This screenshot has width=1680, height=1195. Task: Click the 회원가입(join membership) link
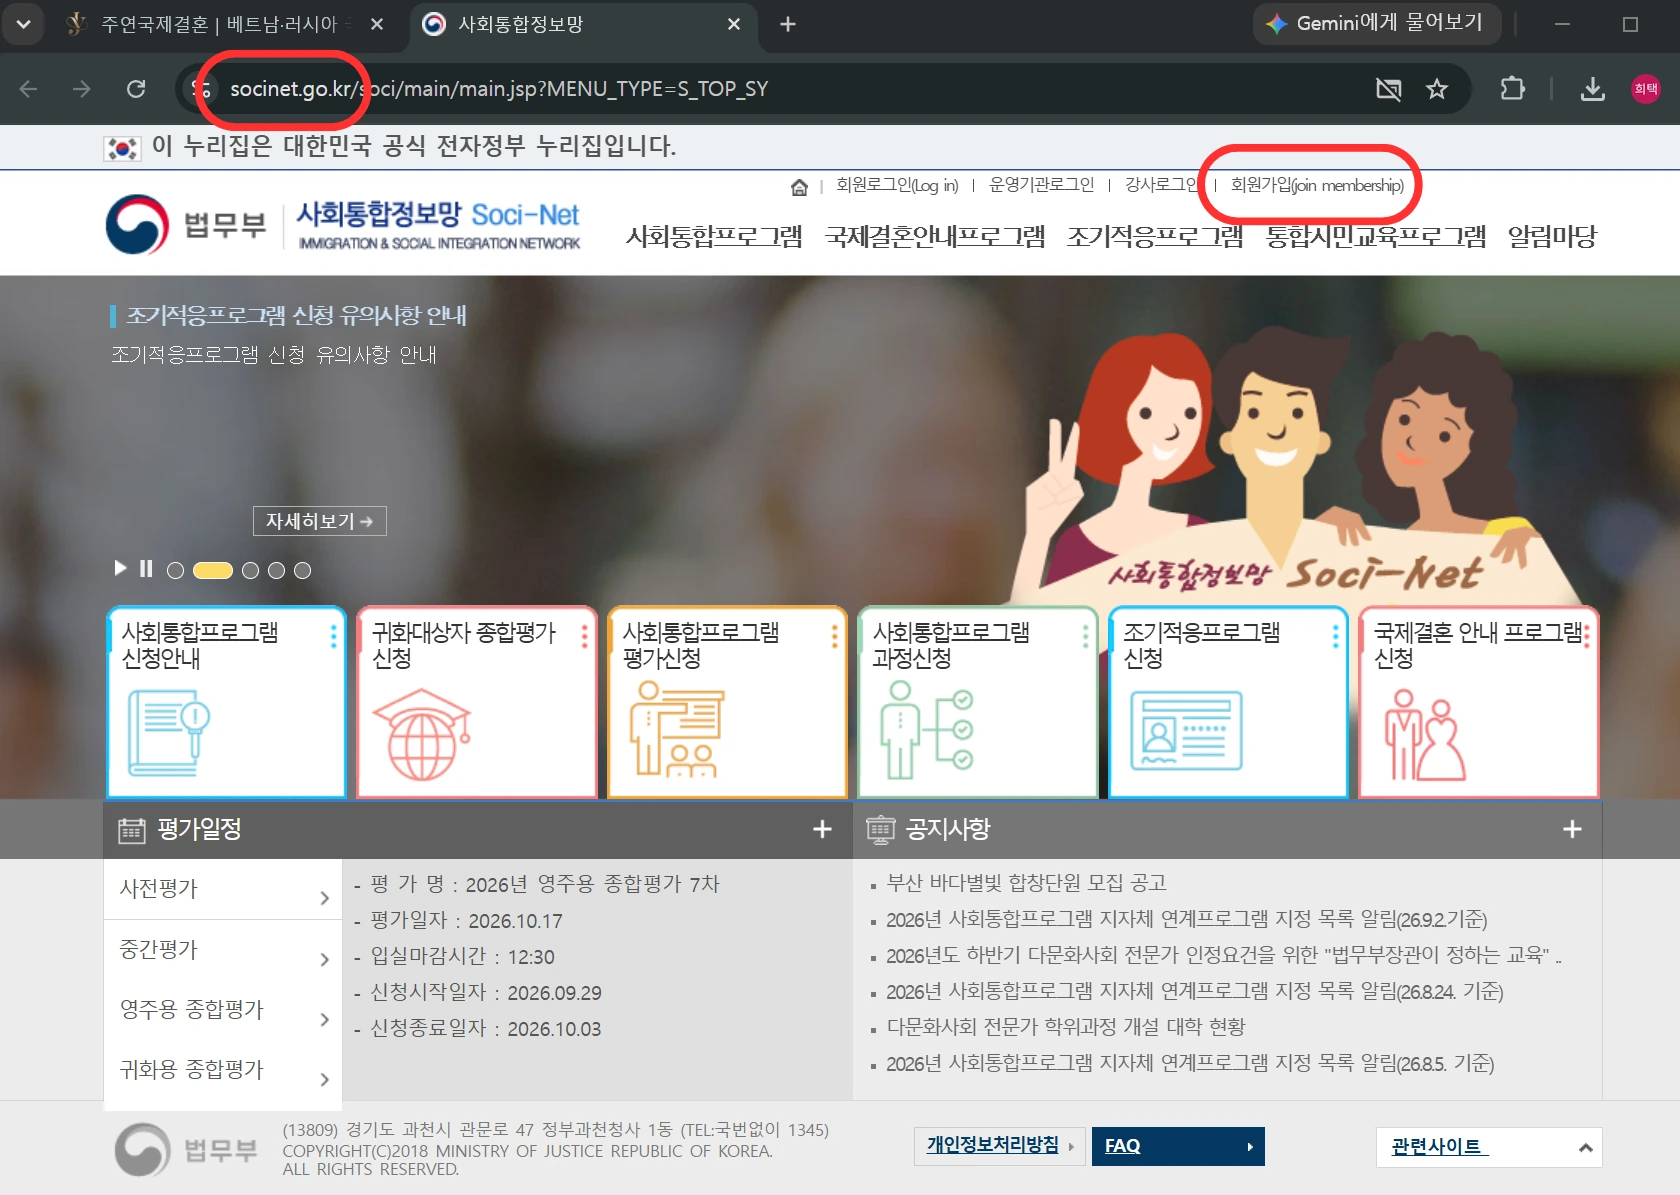[1317, 185]
